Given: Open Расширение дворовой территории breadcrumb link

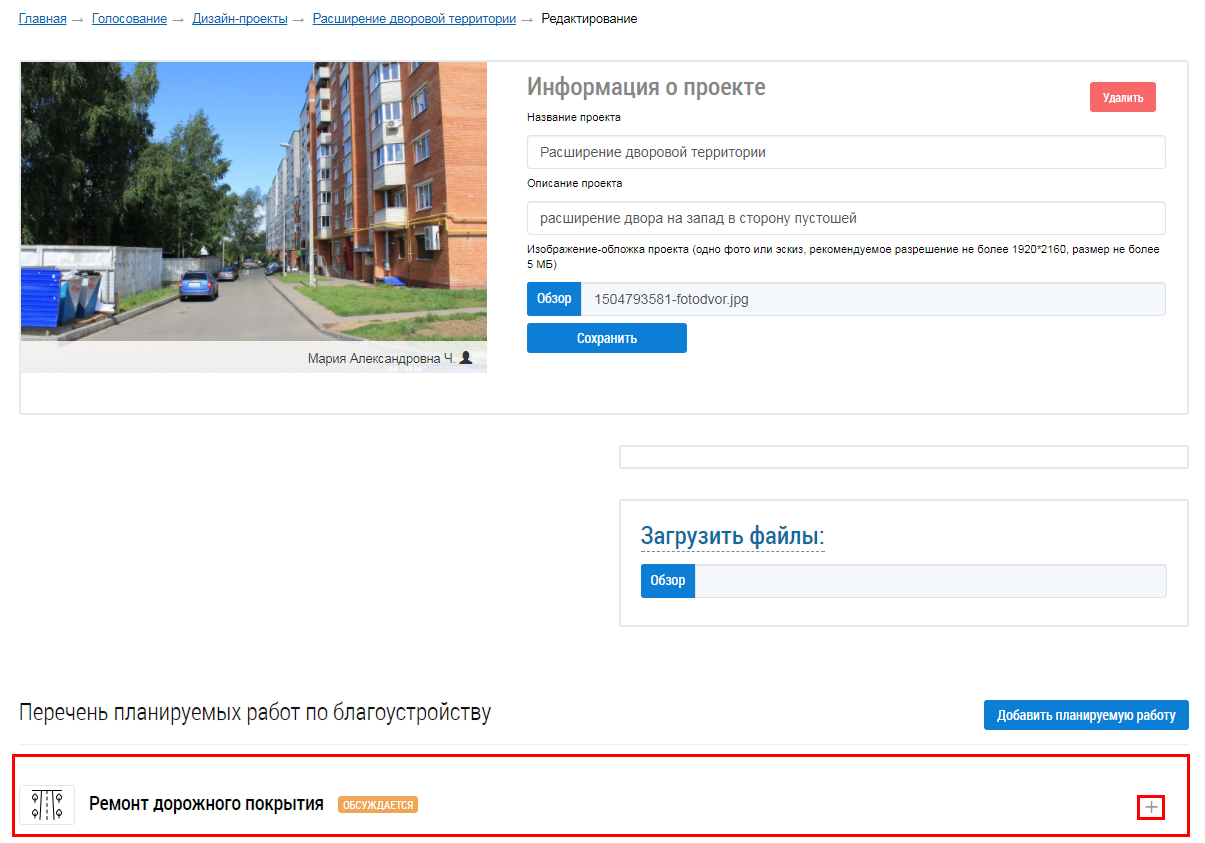Looking at the screenshot, I should click(414, 19).
